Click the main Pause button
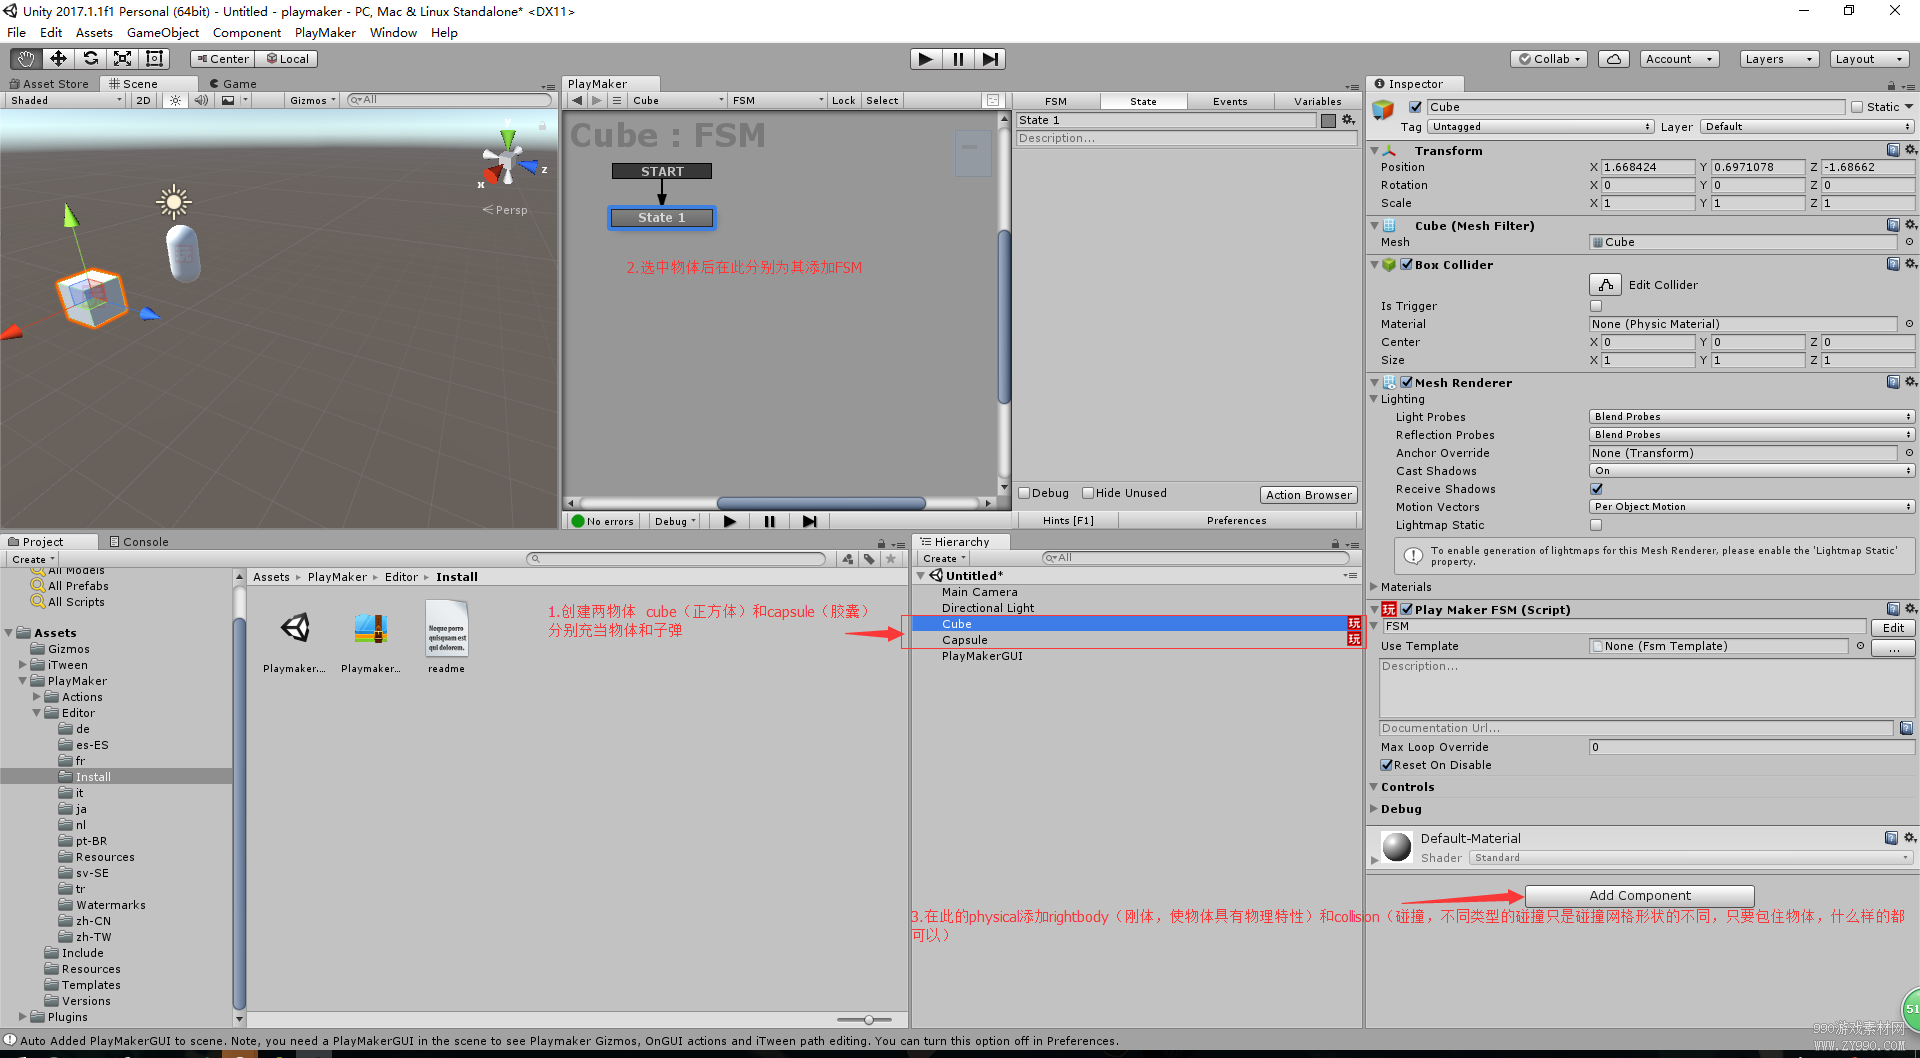Image resolution: width=1920 pixels, height=1058 pixels. (x=958, y=59)
